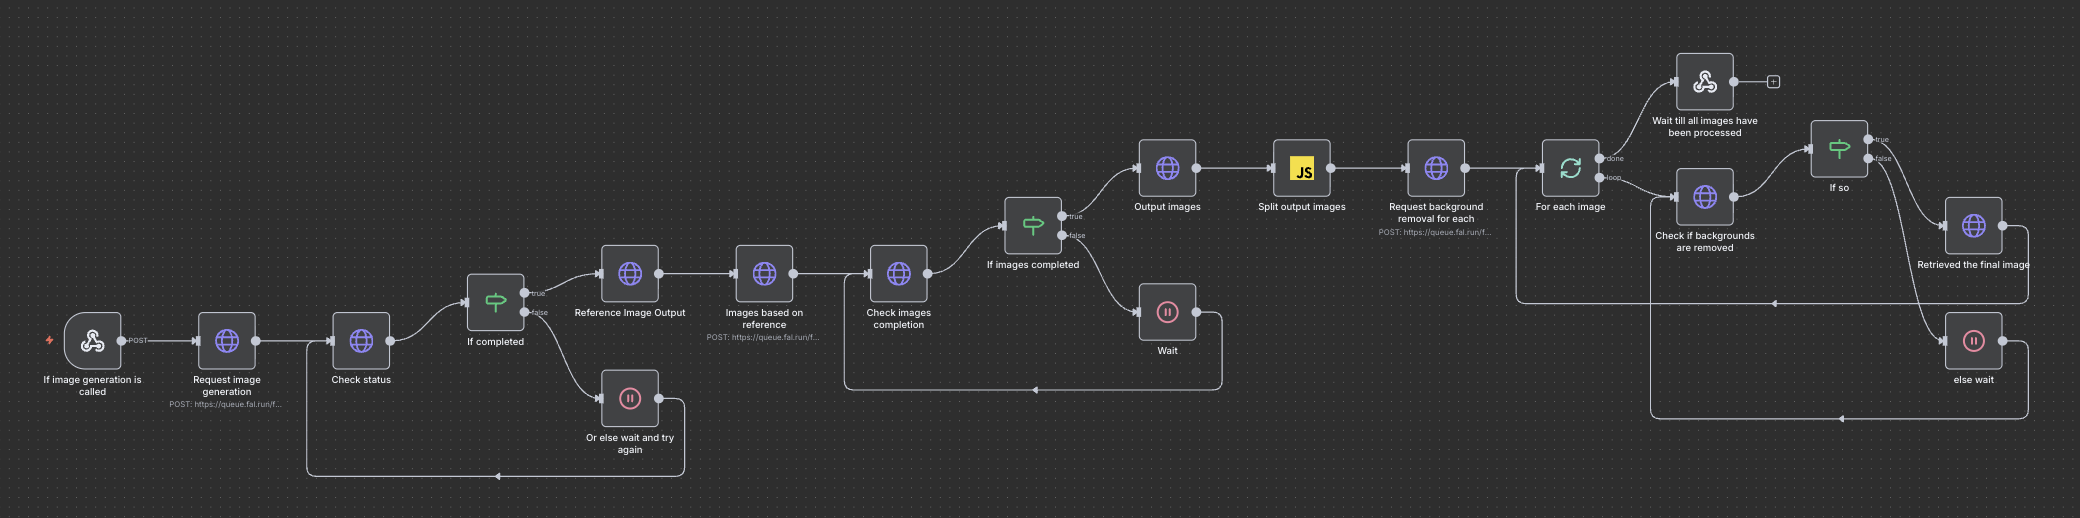The height and width of the screenshot is (518, 2080).
Task: Click the Check status HTTP node
Action: 361,341
